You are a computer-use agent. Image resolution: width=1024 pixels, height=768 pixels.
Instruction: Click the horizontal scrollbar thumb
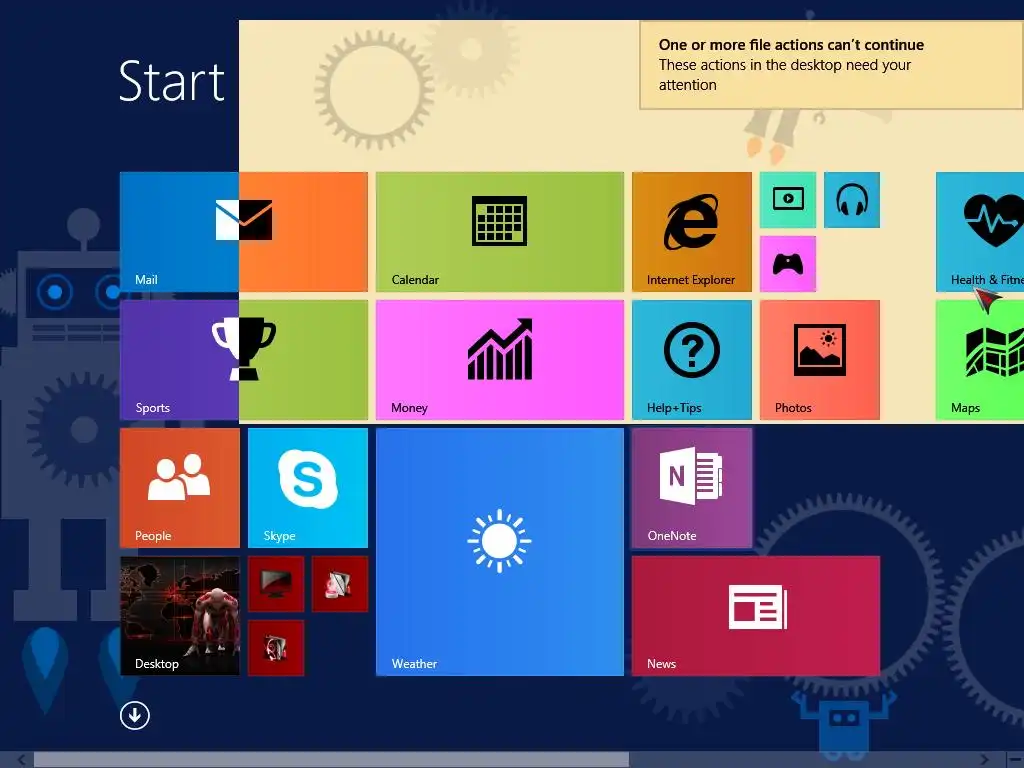(331, 760)
